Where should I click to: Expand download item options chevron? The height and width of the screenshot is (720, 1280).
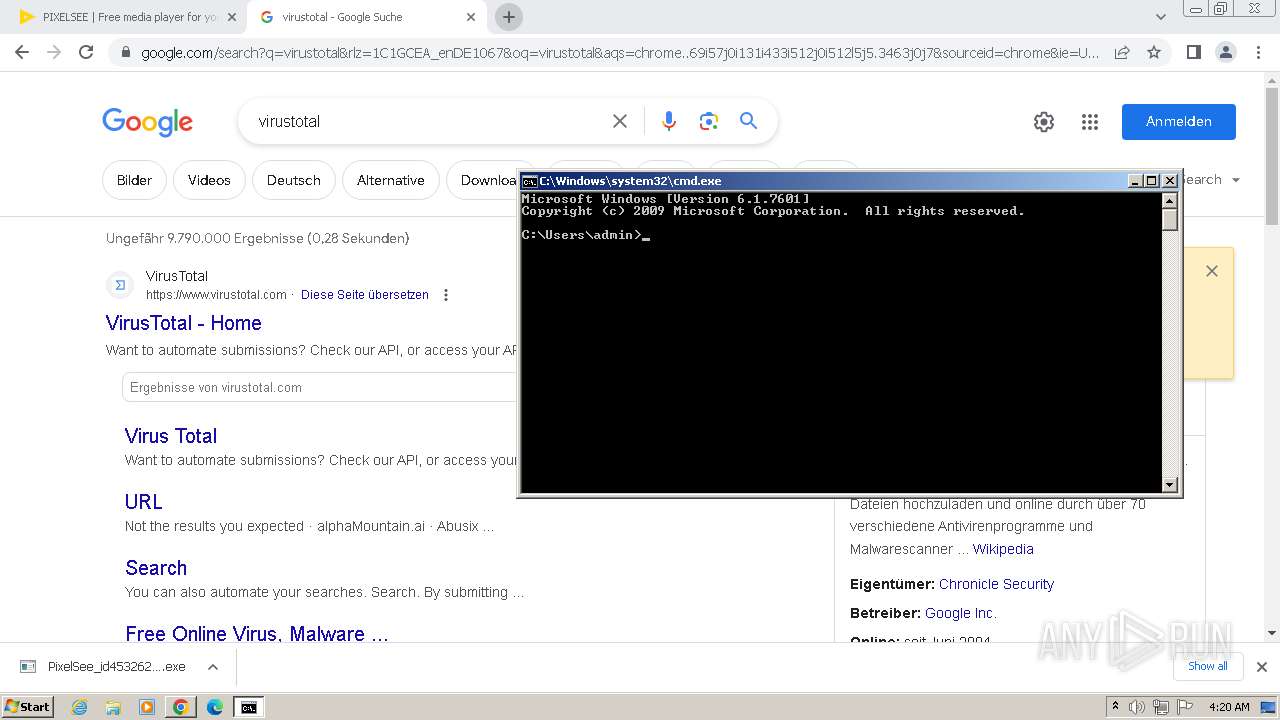pos(212,667)
